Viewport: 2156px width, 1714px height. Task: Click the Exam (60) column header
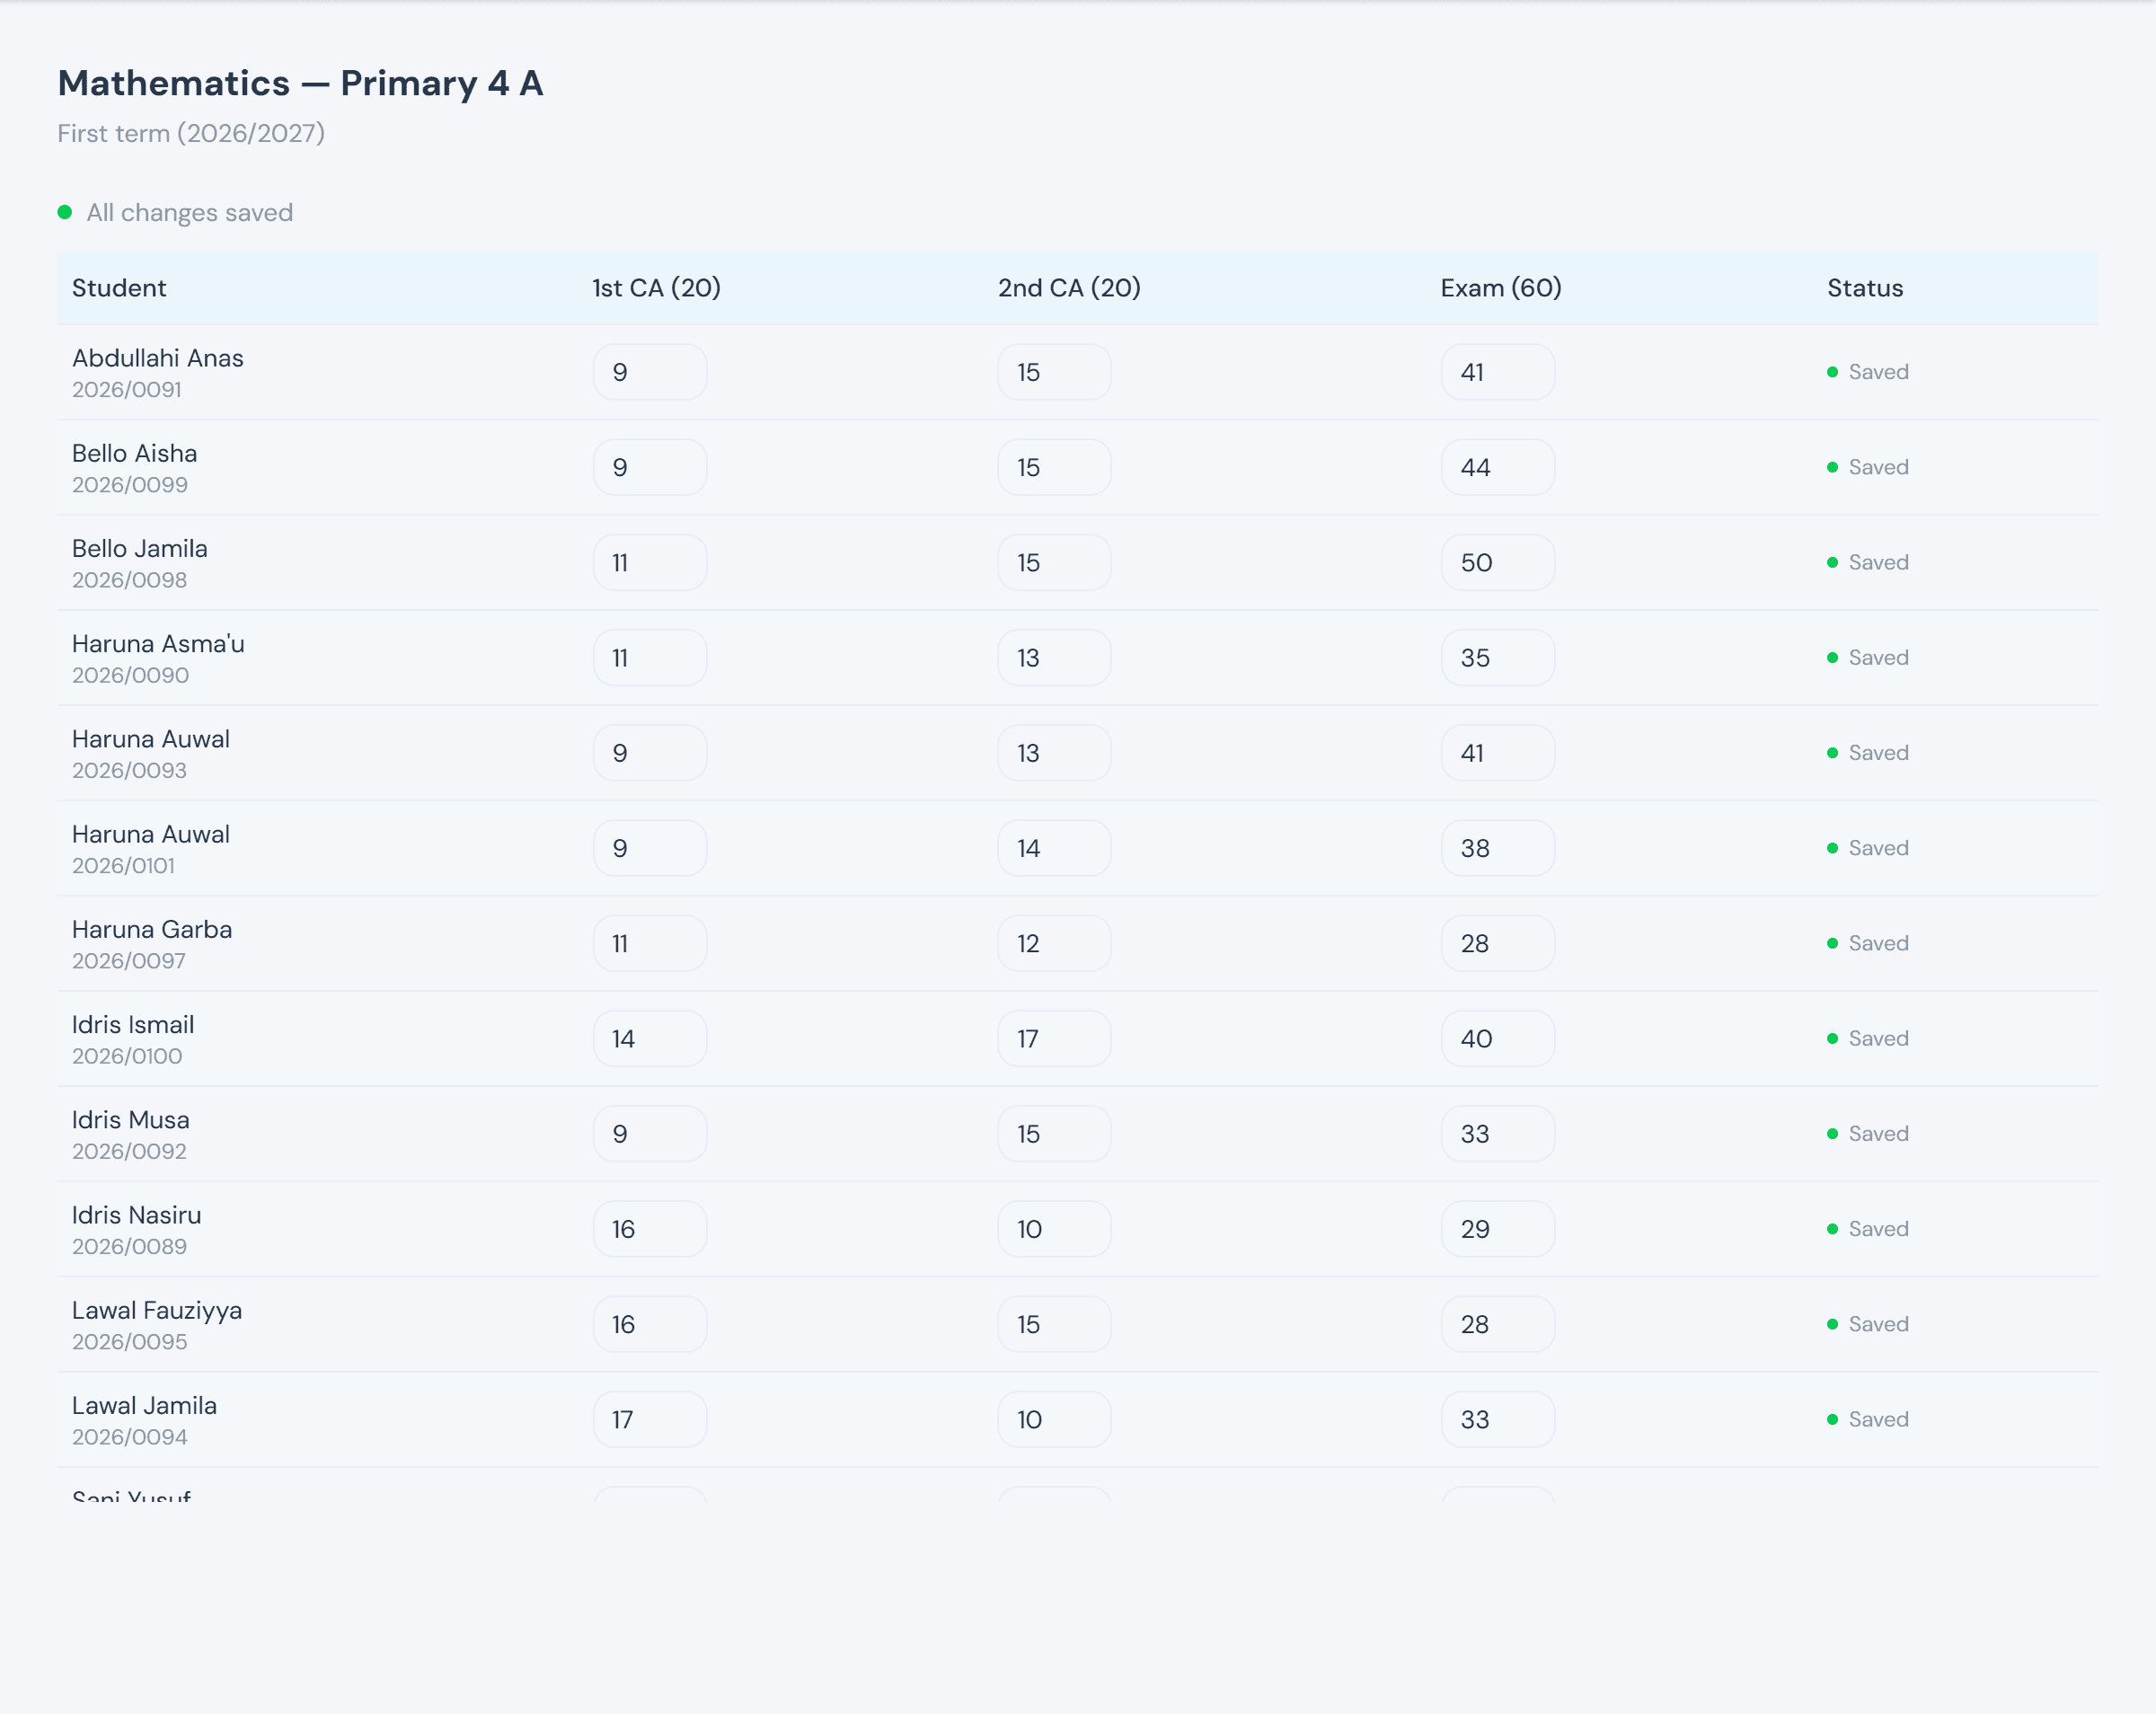point(1501,288)
